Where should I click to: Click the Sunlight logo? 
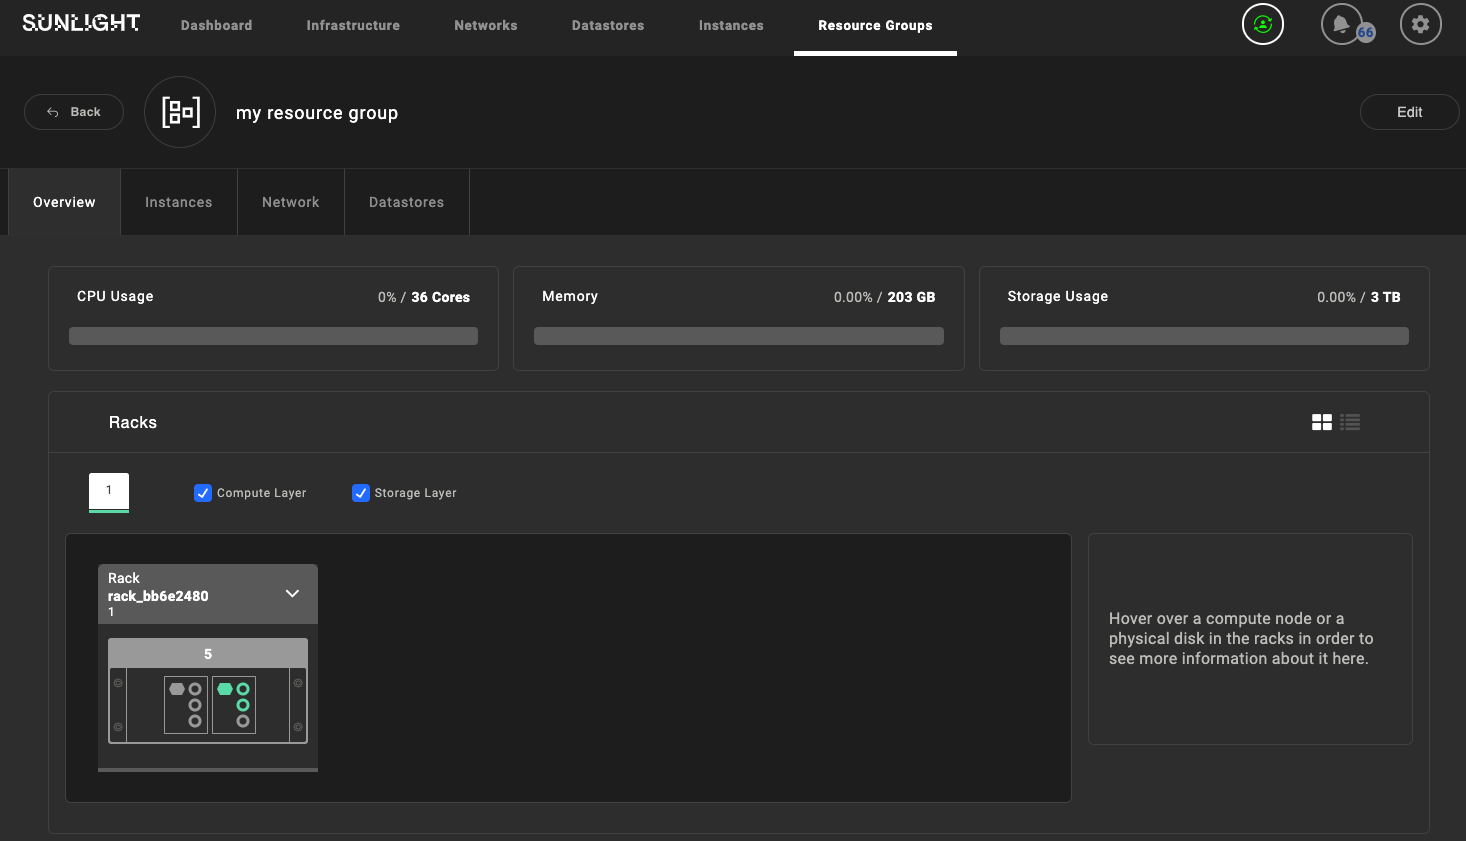(81, 23)
